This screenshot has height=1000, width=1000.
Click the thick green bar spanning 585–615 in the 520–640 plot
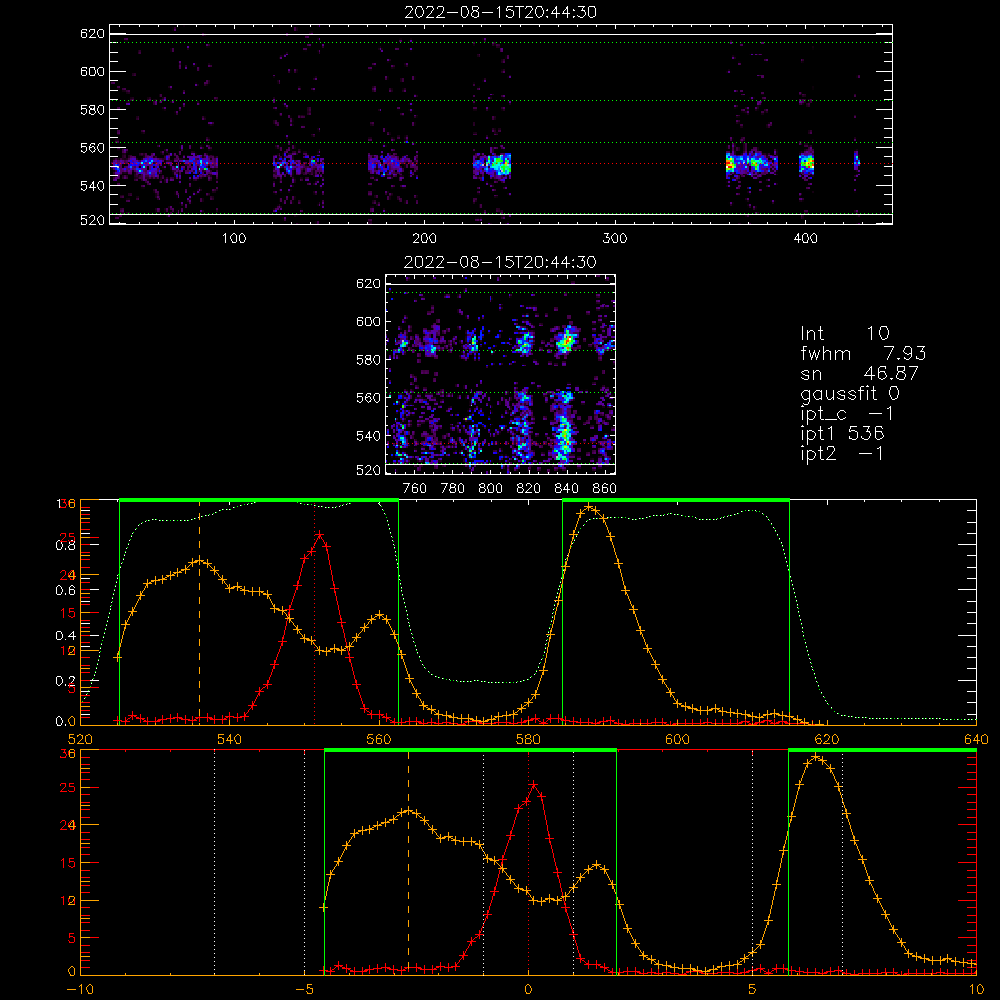pos(676,501)
